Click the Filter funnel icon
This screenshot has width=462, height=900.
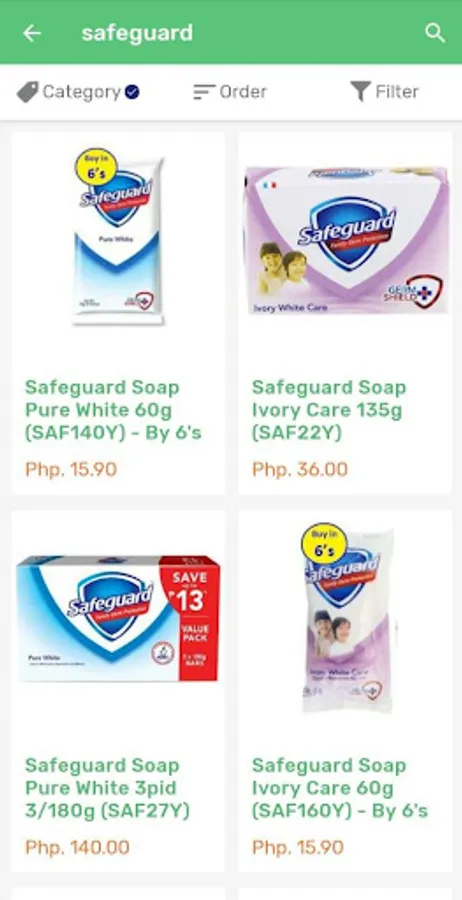[x=360, y=92]
